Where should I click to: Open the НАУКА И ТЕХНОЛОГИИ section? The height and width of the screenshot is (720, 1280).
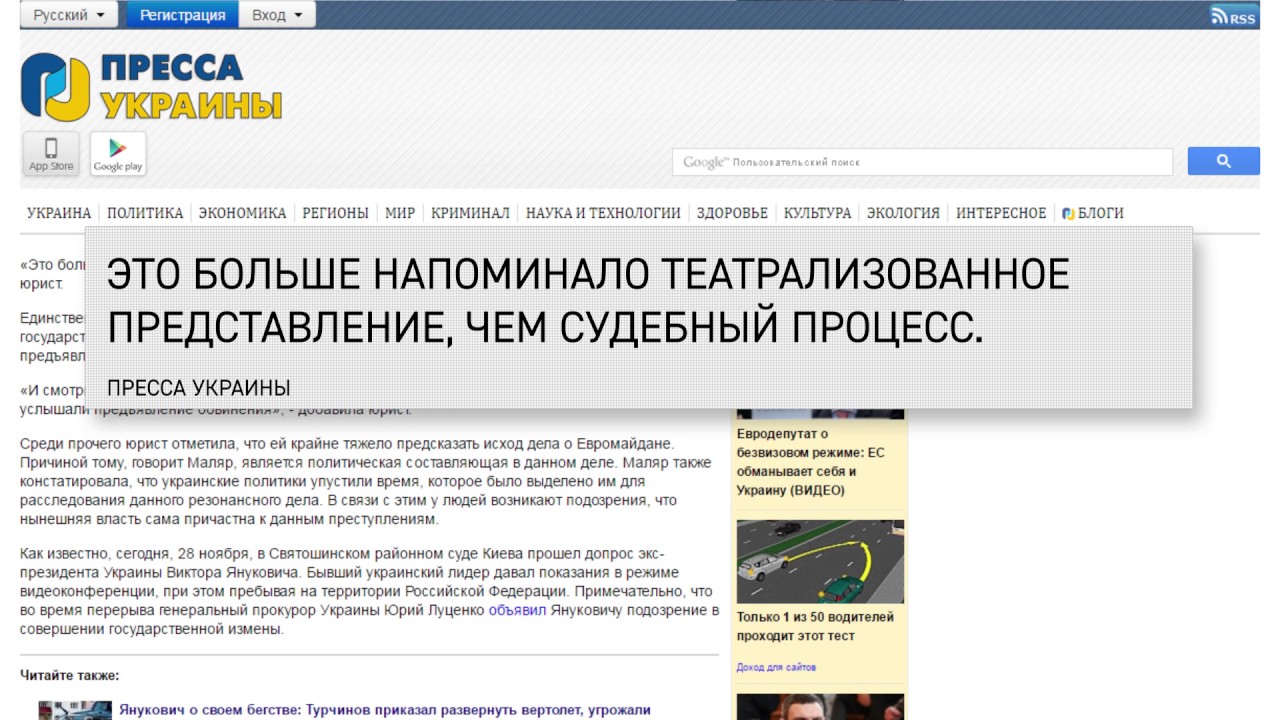pos(603,213)
